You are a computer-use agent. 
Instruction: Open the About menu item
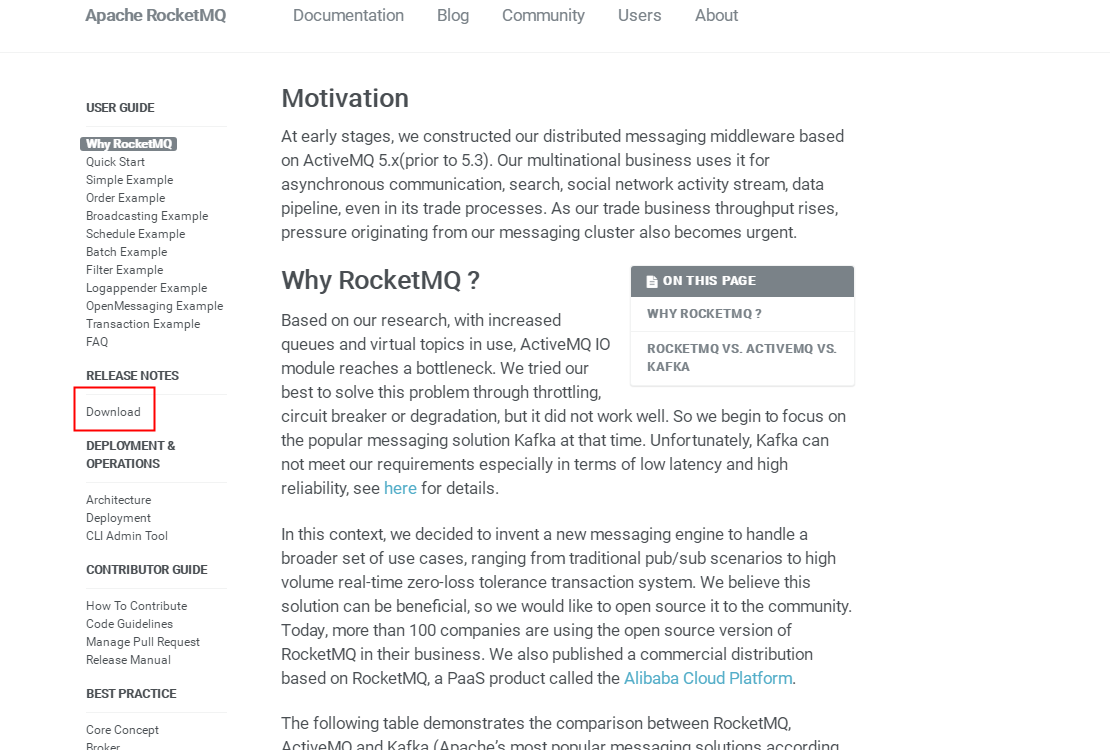(716, 16)
